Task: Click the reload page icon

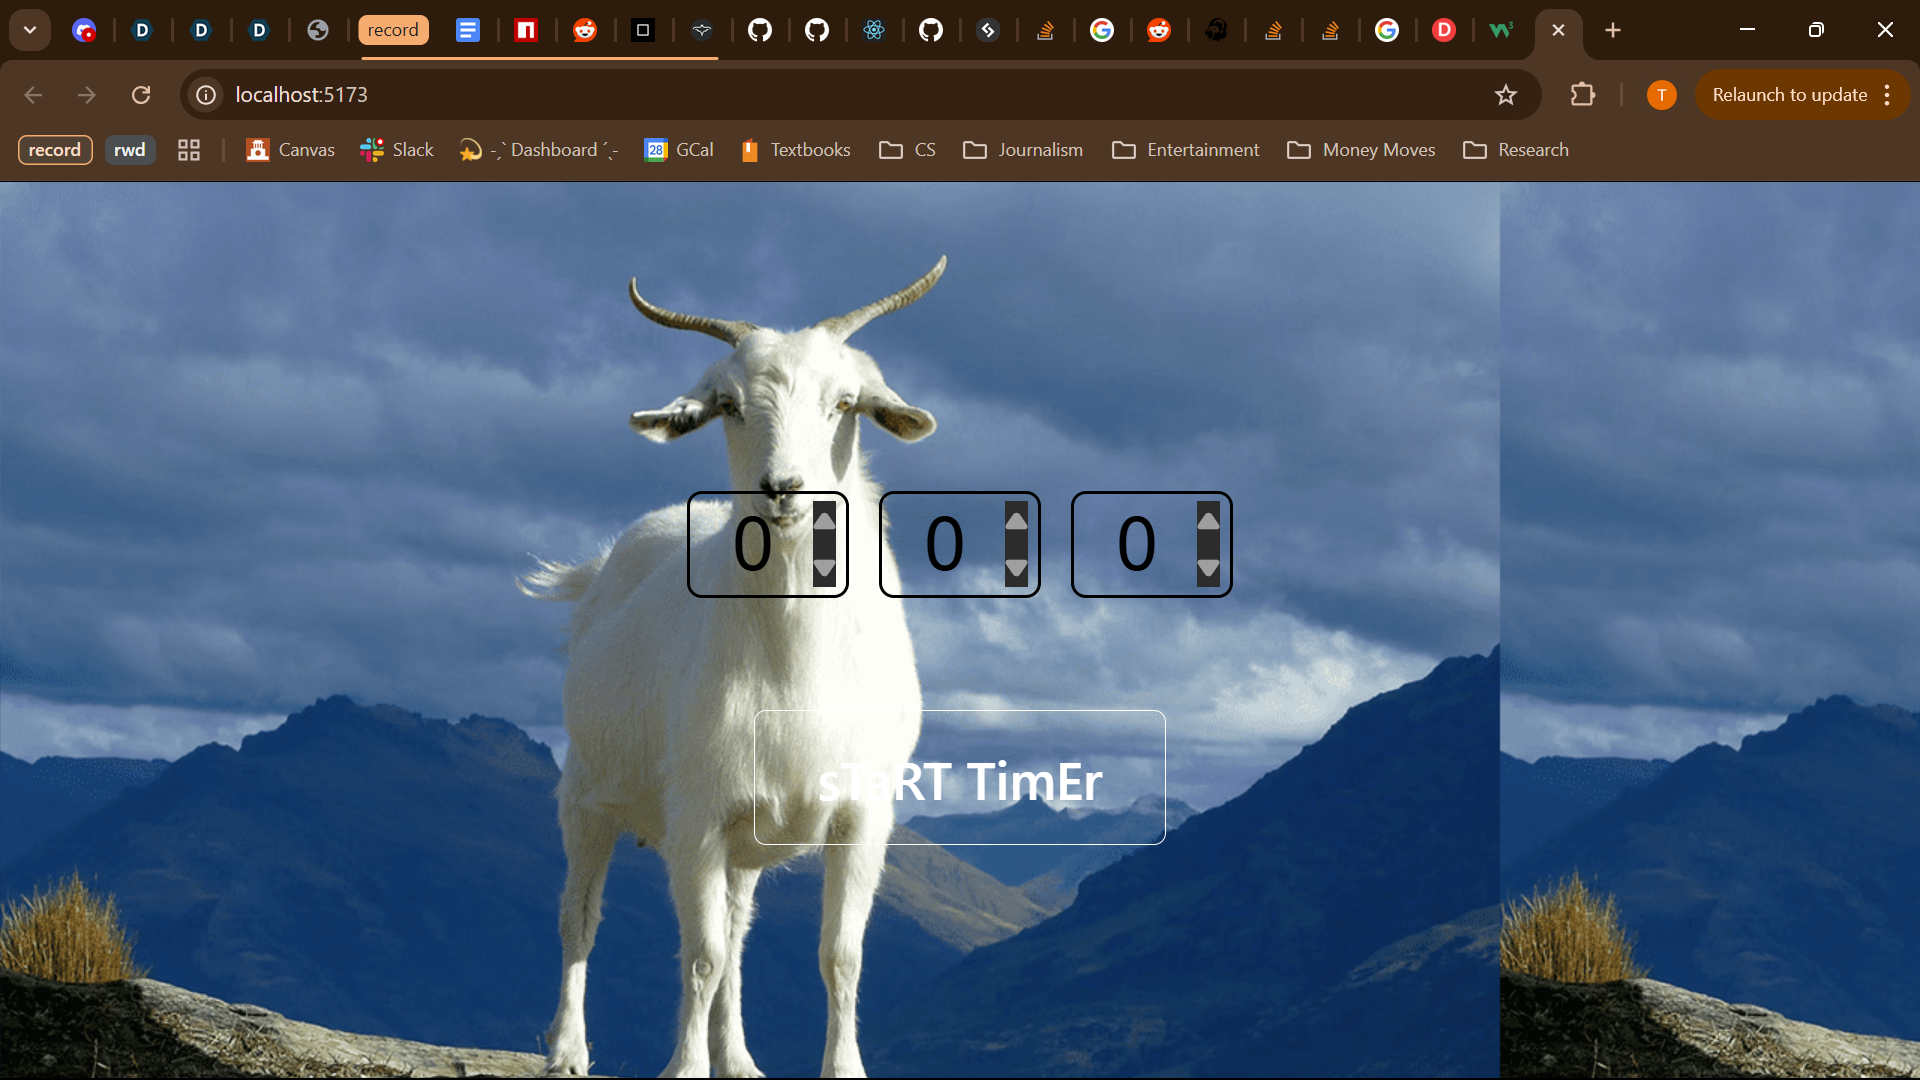Action: (141, 95)
